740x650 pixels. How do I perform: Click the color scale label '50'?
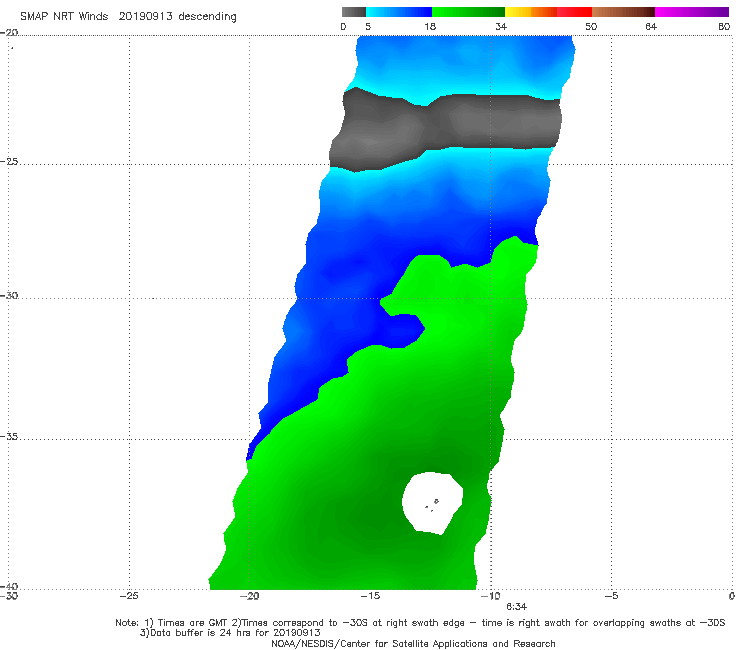tap(591, 27)
